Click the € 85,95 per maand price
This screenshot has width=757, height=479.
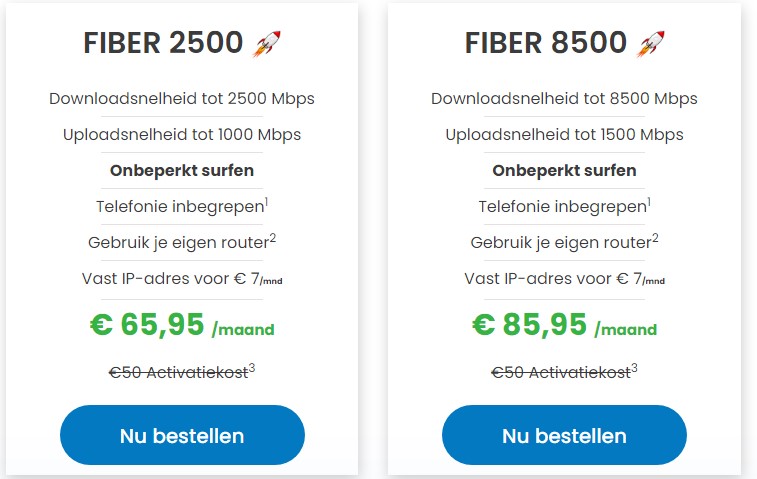[x=565, y=325]
